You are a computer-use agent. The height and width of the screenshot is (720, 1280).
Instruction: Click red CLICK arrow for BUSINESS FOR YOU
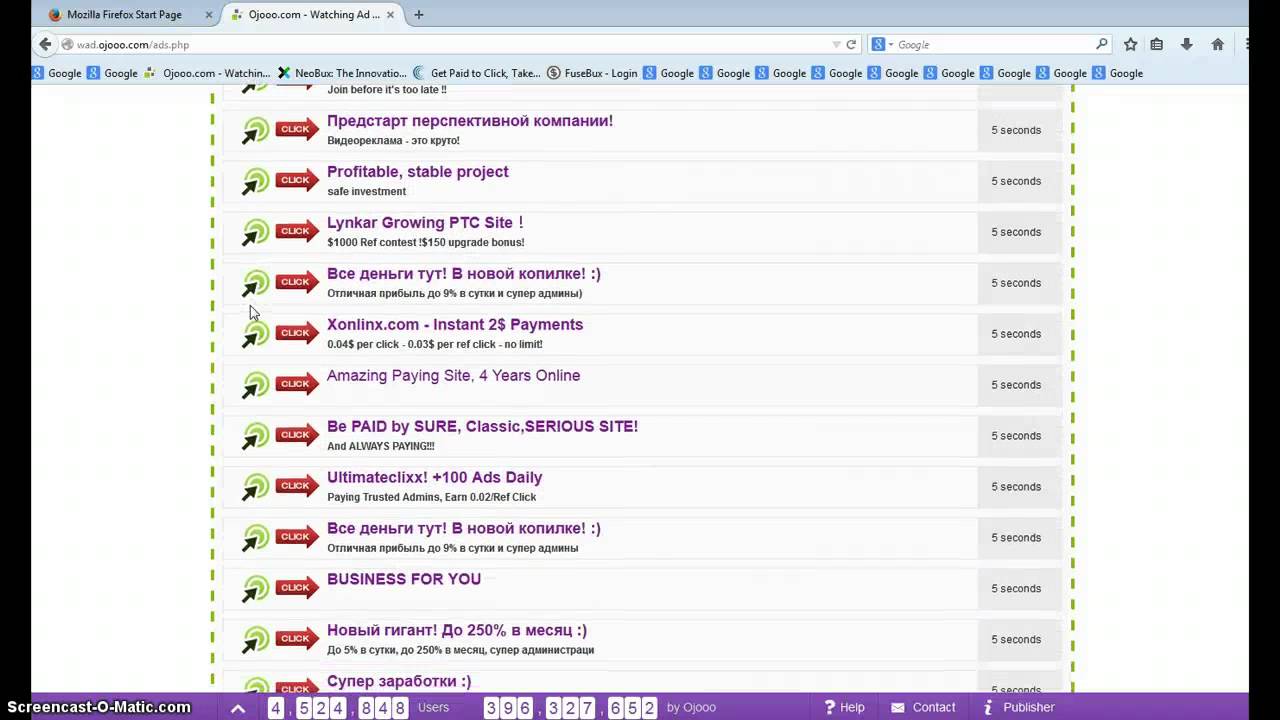tap(297, 588)
